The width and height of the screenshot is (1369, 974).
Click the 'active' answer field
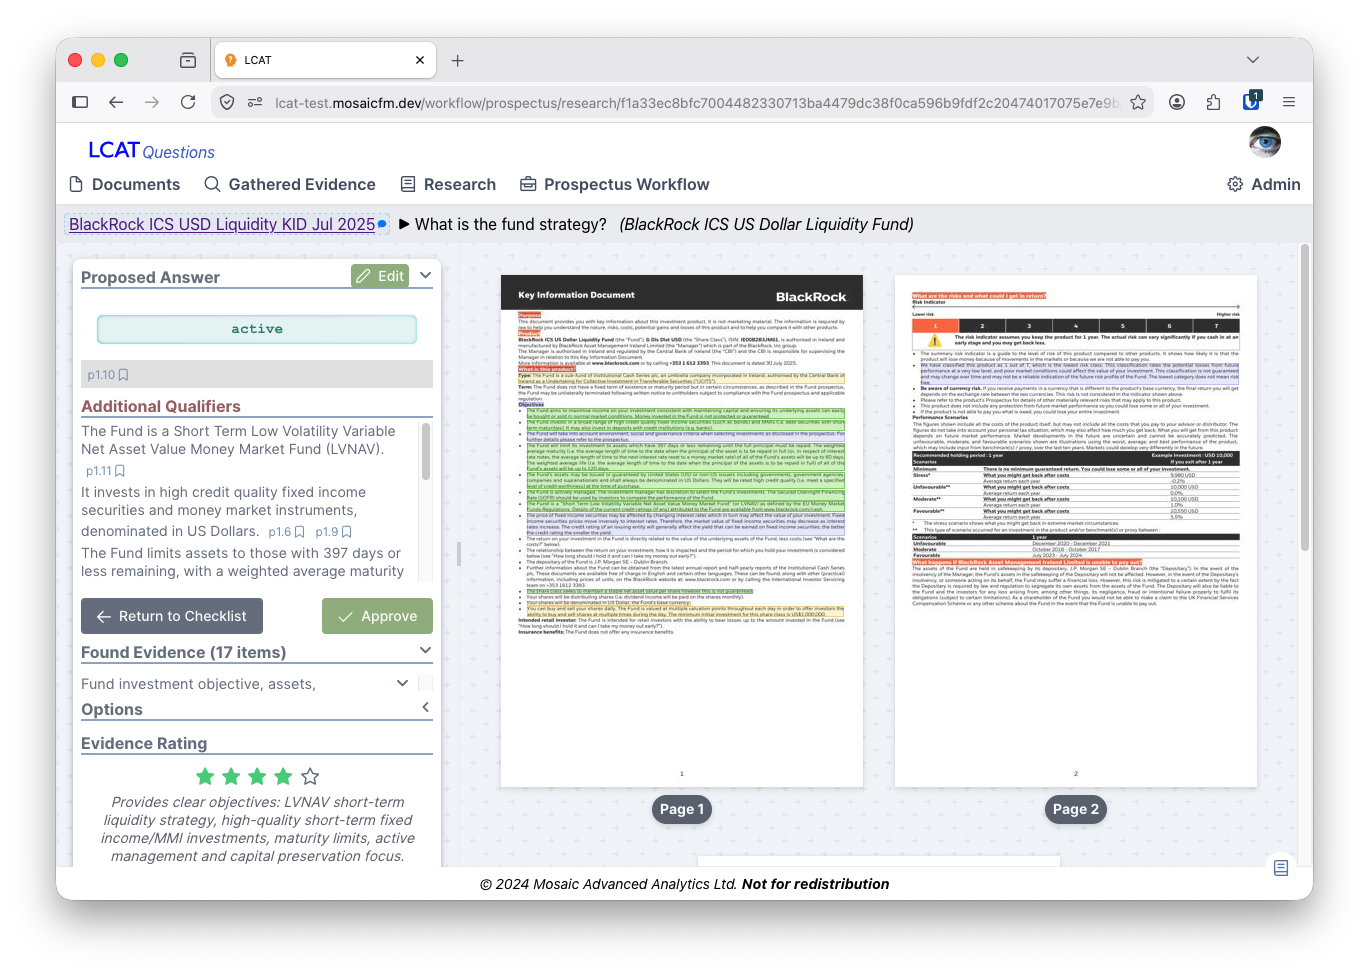257,329
